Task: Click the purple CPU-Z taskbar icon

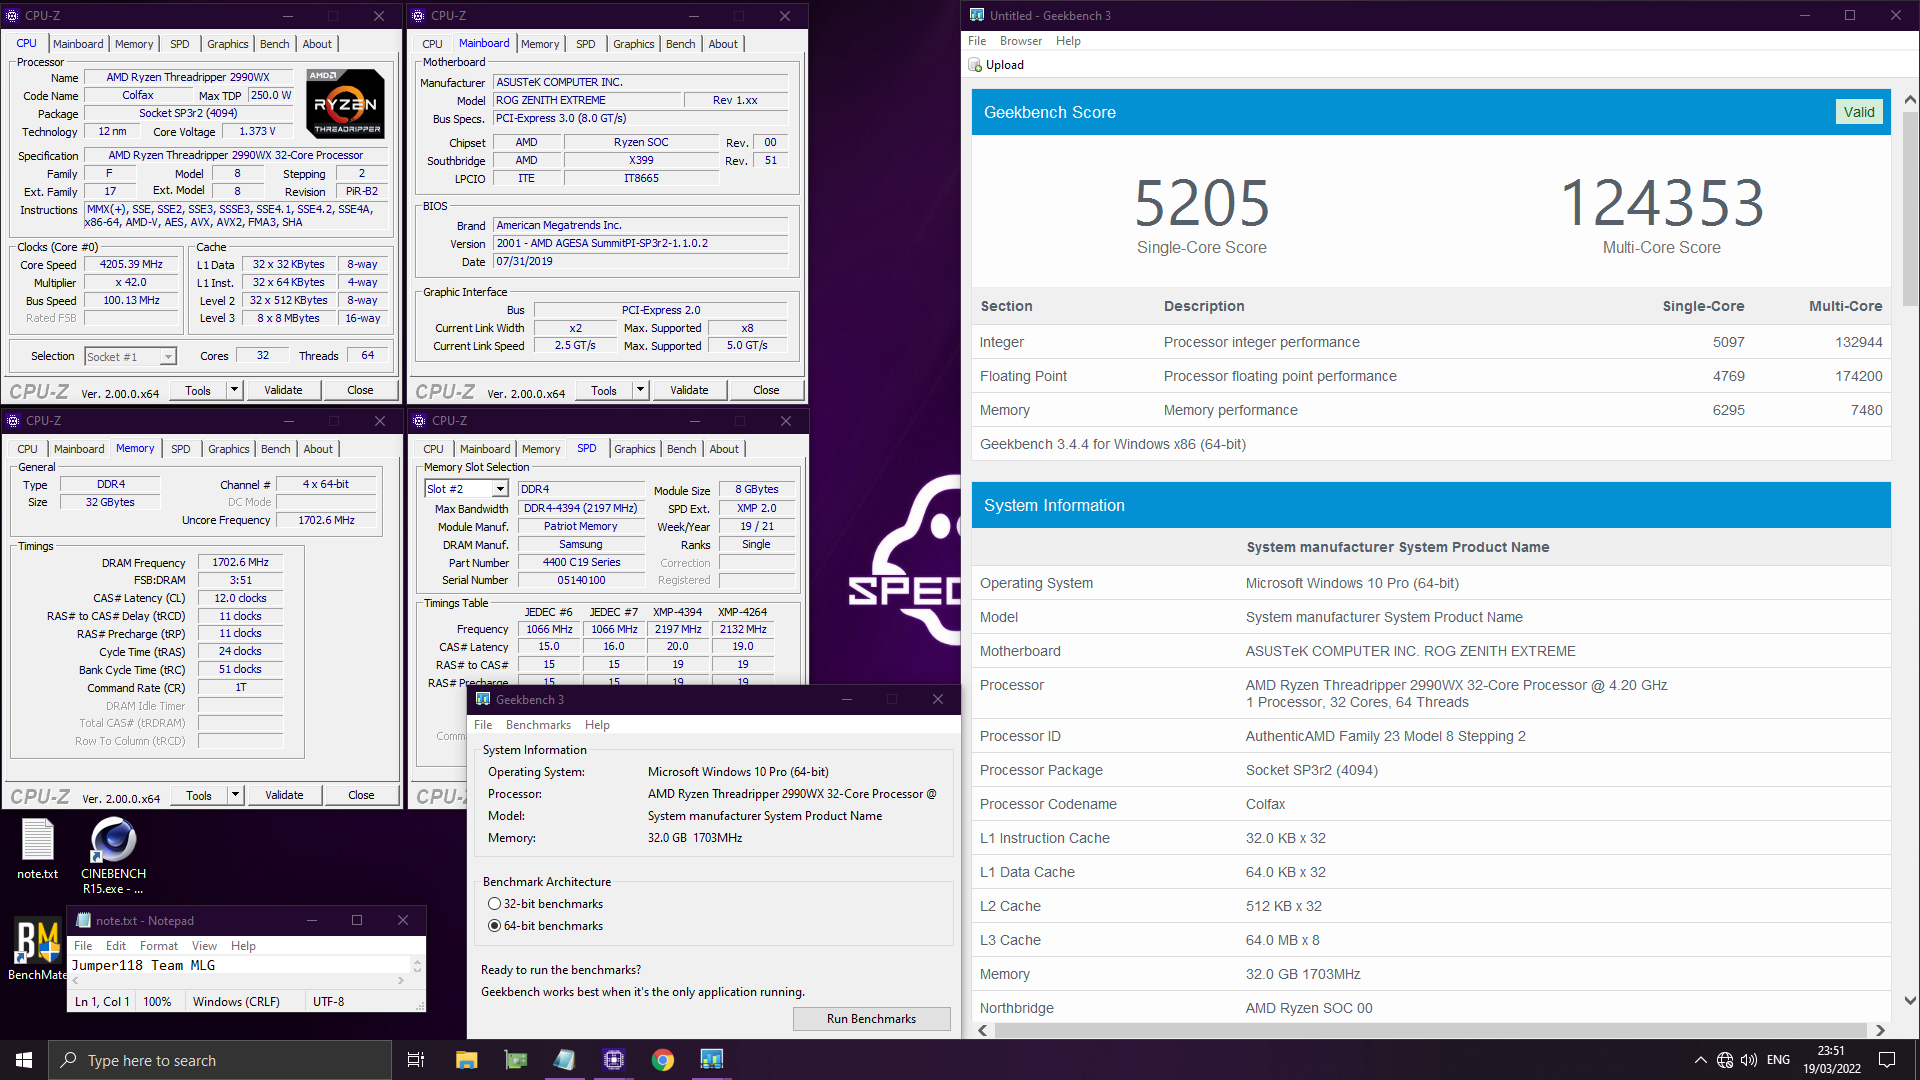Action: [614, 1060]
